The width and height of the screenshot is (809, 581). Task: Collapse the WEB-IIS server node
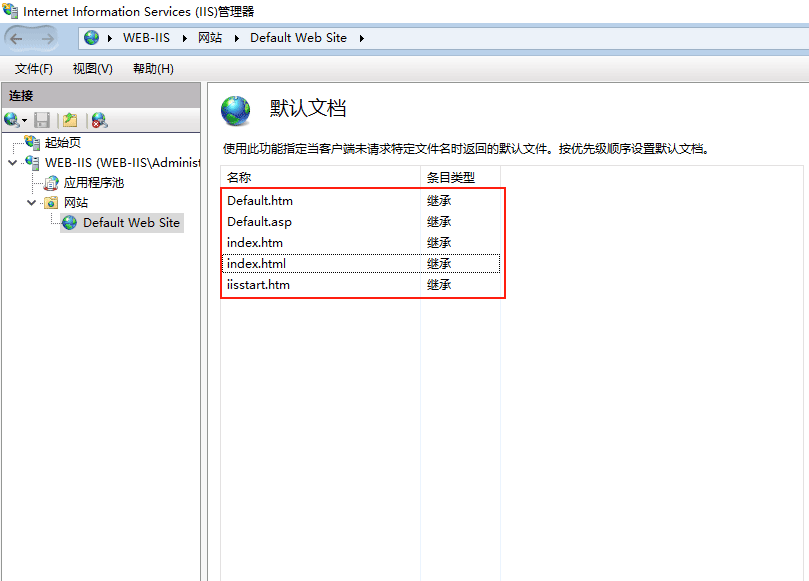[13, 163]
